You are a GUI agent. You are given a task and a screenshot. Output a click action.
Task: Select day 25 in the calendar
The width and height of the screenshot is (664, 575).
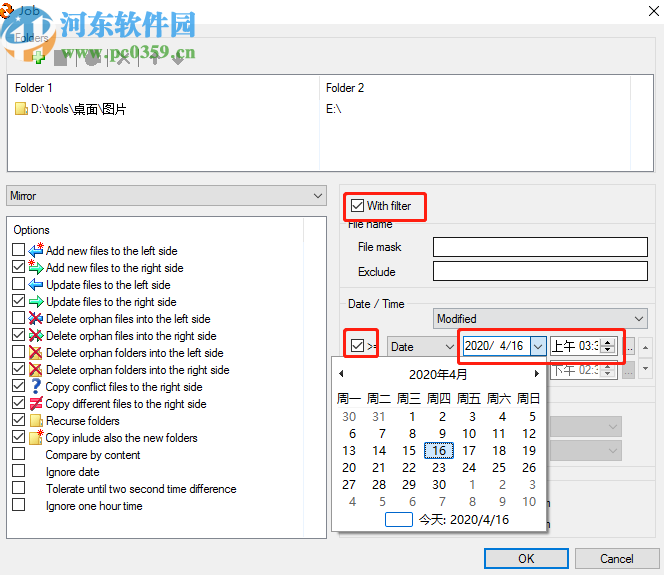pos(499,467)
